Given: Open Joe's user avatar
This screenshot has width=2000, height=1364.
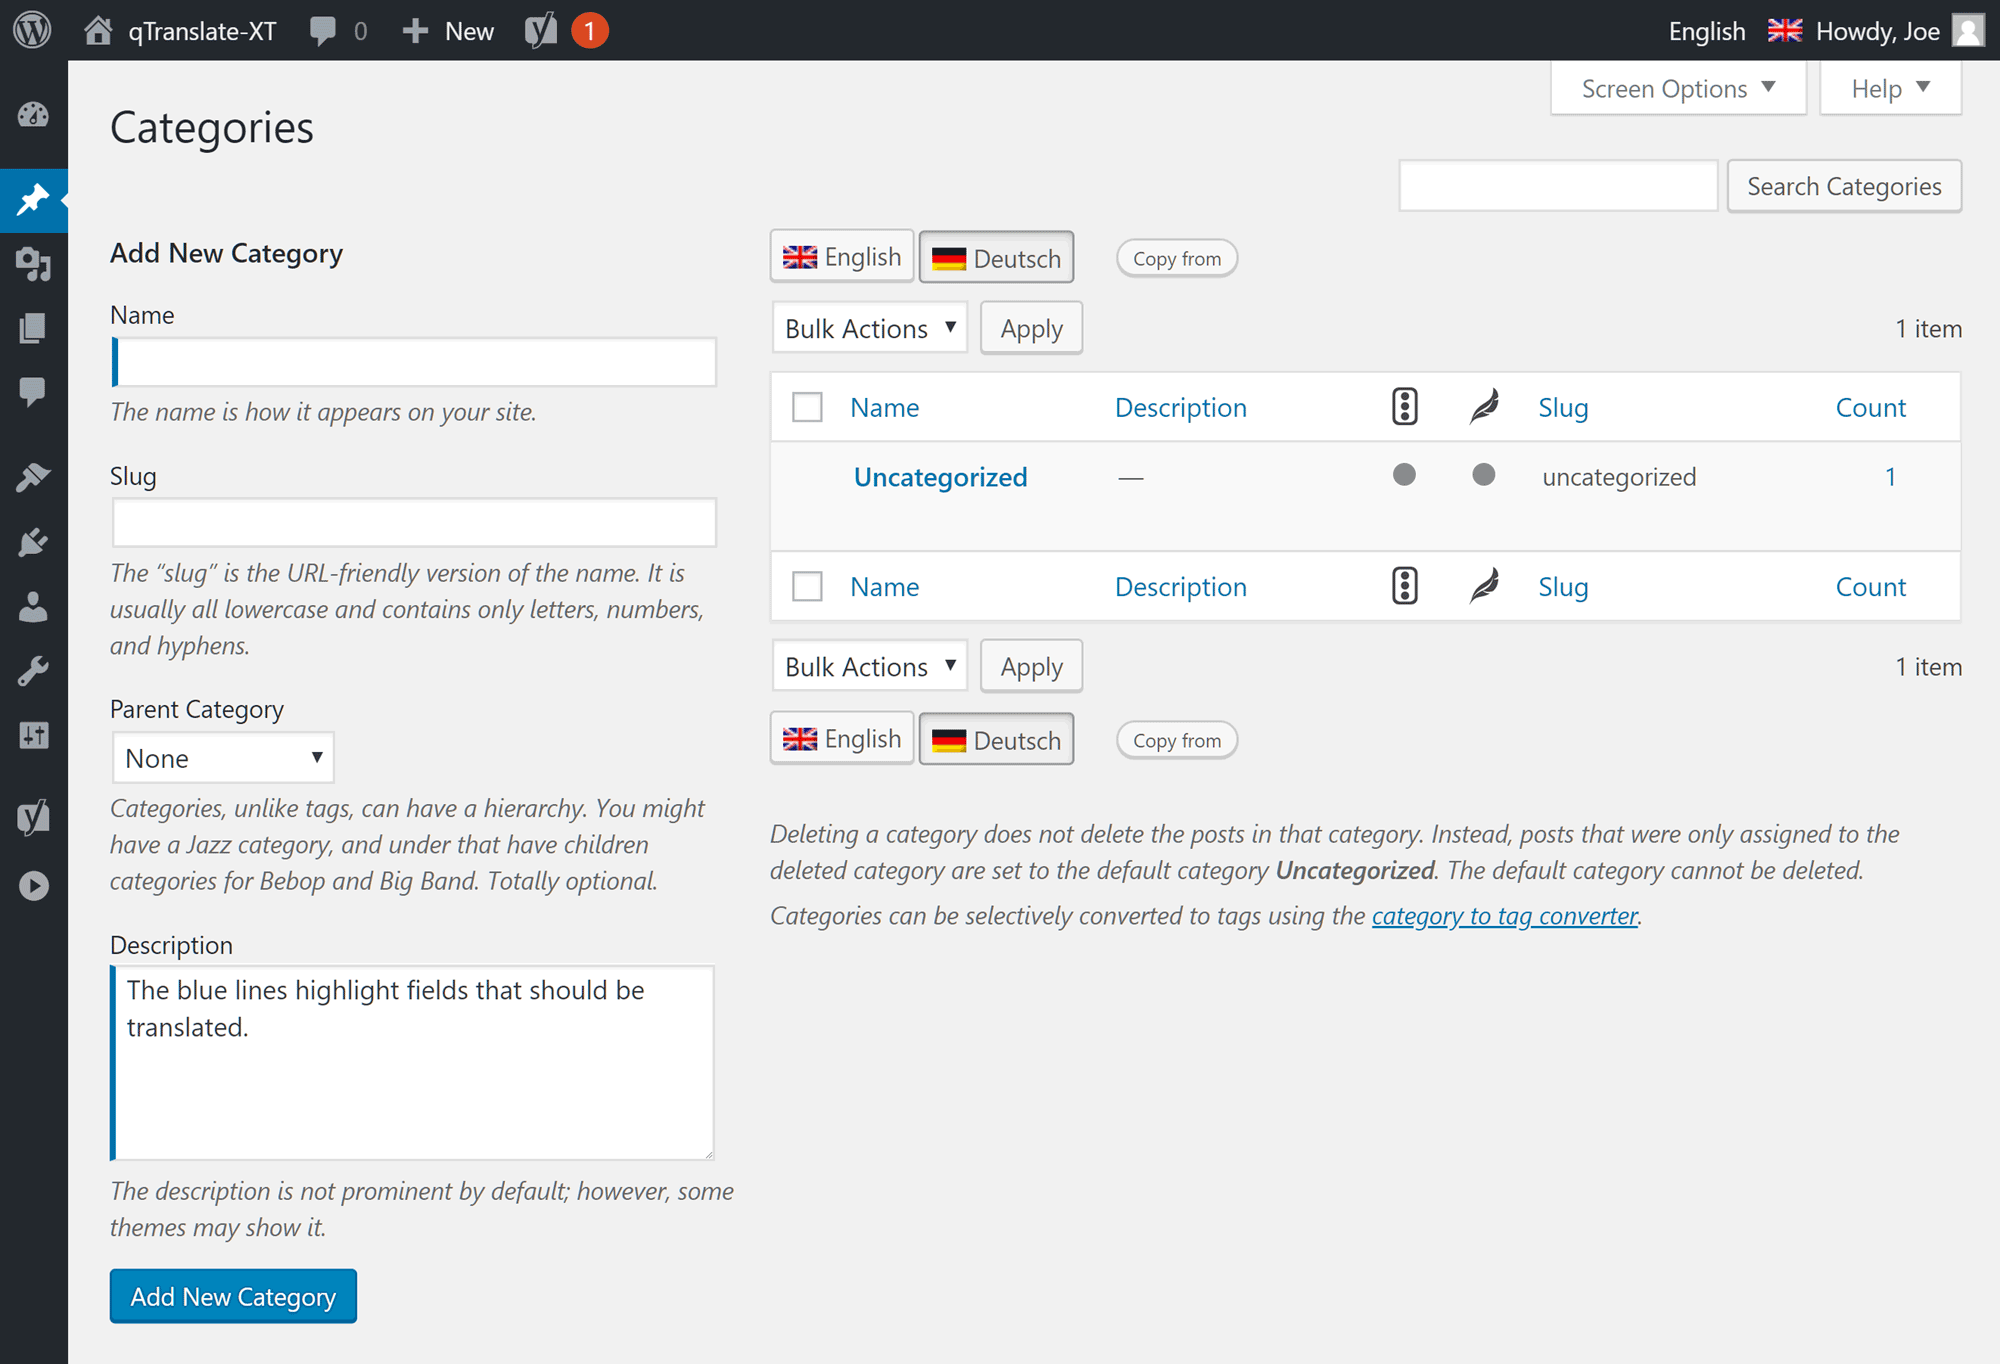Looking at the screenshot, I should pos(1968,31).
